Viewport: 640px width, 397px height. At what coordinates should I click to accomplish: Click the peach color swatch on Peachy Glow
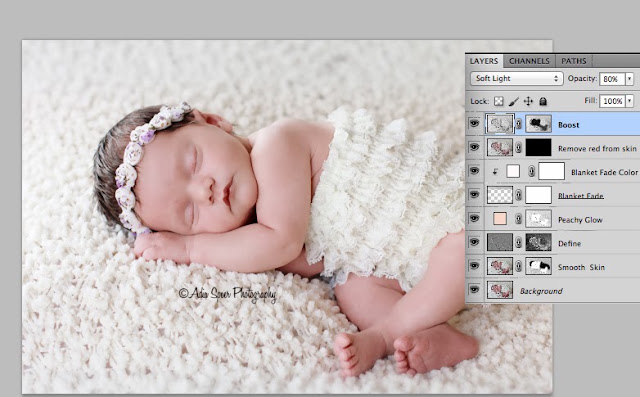(x=500, y=219)
